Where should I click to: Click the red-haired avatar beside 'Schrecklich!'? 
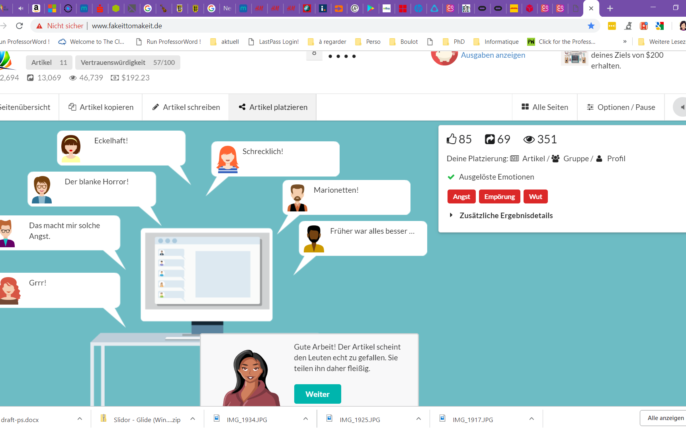pyautogui.click(x=227, y=158)
